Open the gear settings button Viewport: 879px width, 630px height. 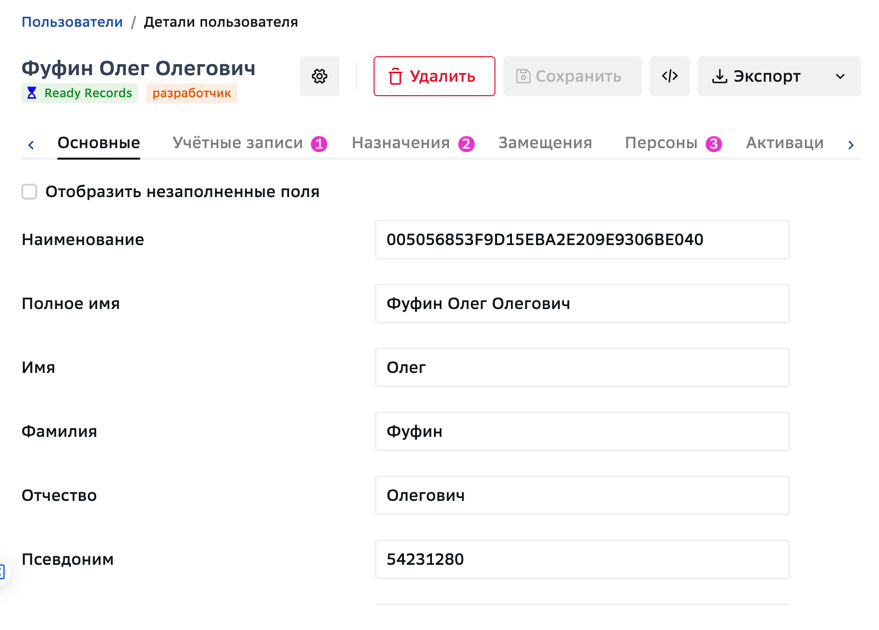[x=320, y=76]
